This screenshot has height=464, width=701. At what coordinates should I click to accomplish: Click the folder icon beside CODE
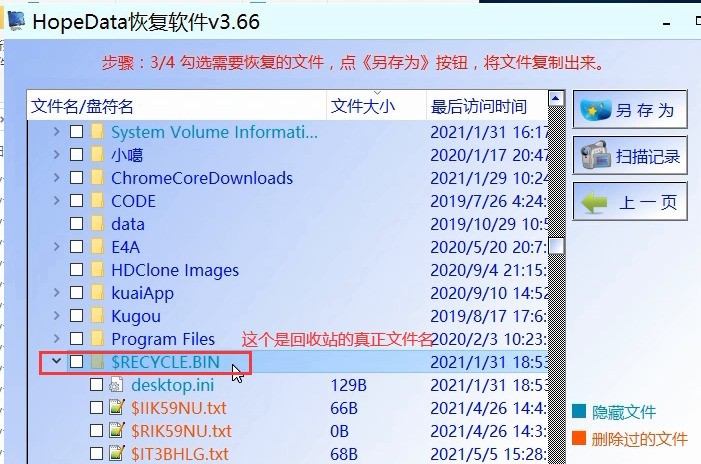point(97,201)
